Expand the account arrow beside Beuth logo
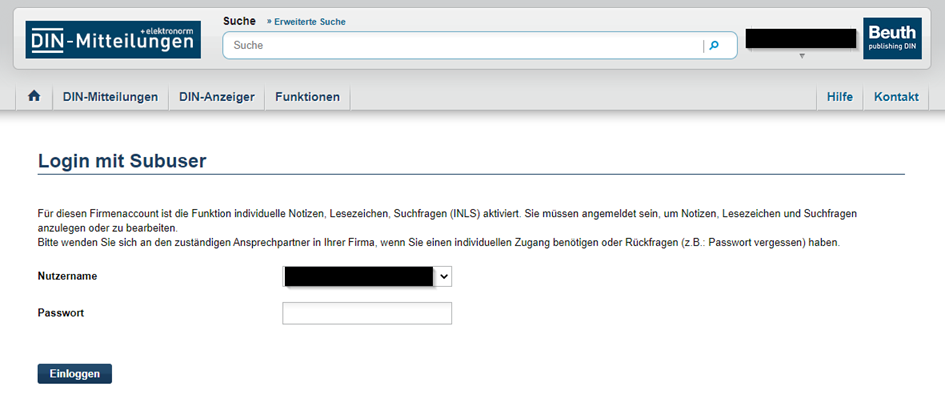 click(x=801, y=56)
